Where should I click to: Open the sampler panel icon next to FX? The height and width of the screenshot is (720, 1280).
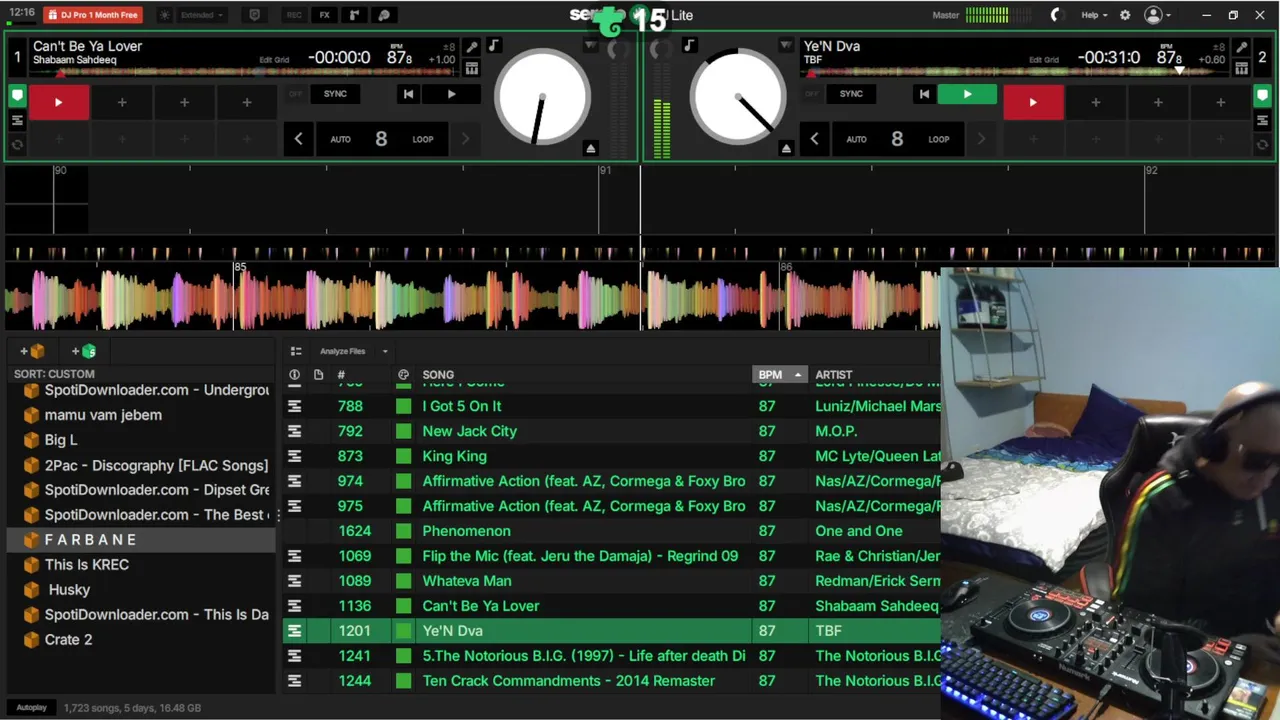click(354, 15)
